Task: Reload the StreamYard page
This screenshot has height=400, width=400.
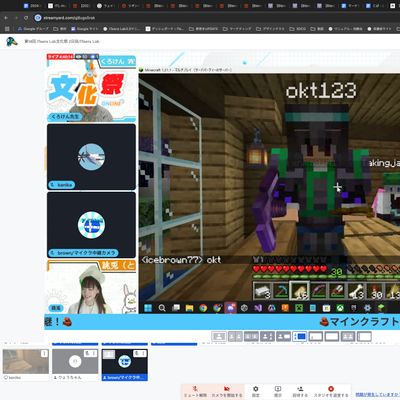Action: 26,18
